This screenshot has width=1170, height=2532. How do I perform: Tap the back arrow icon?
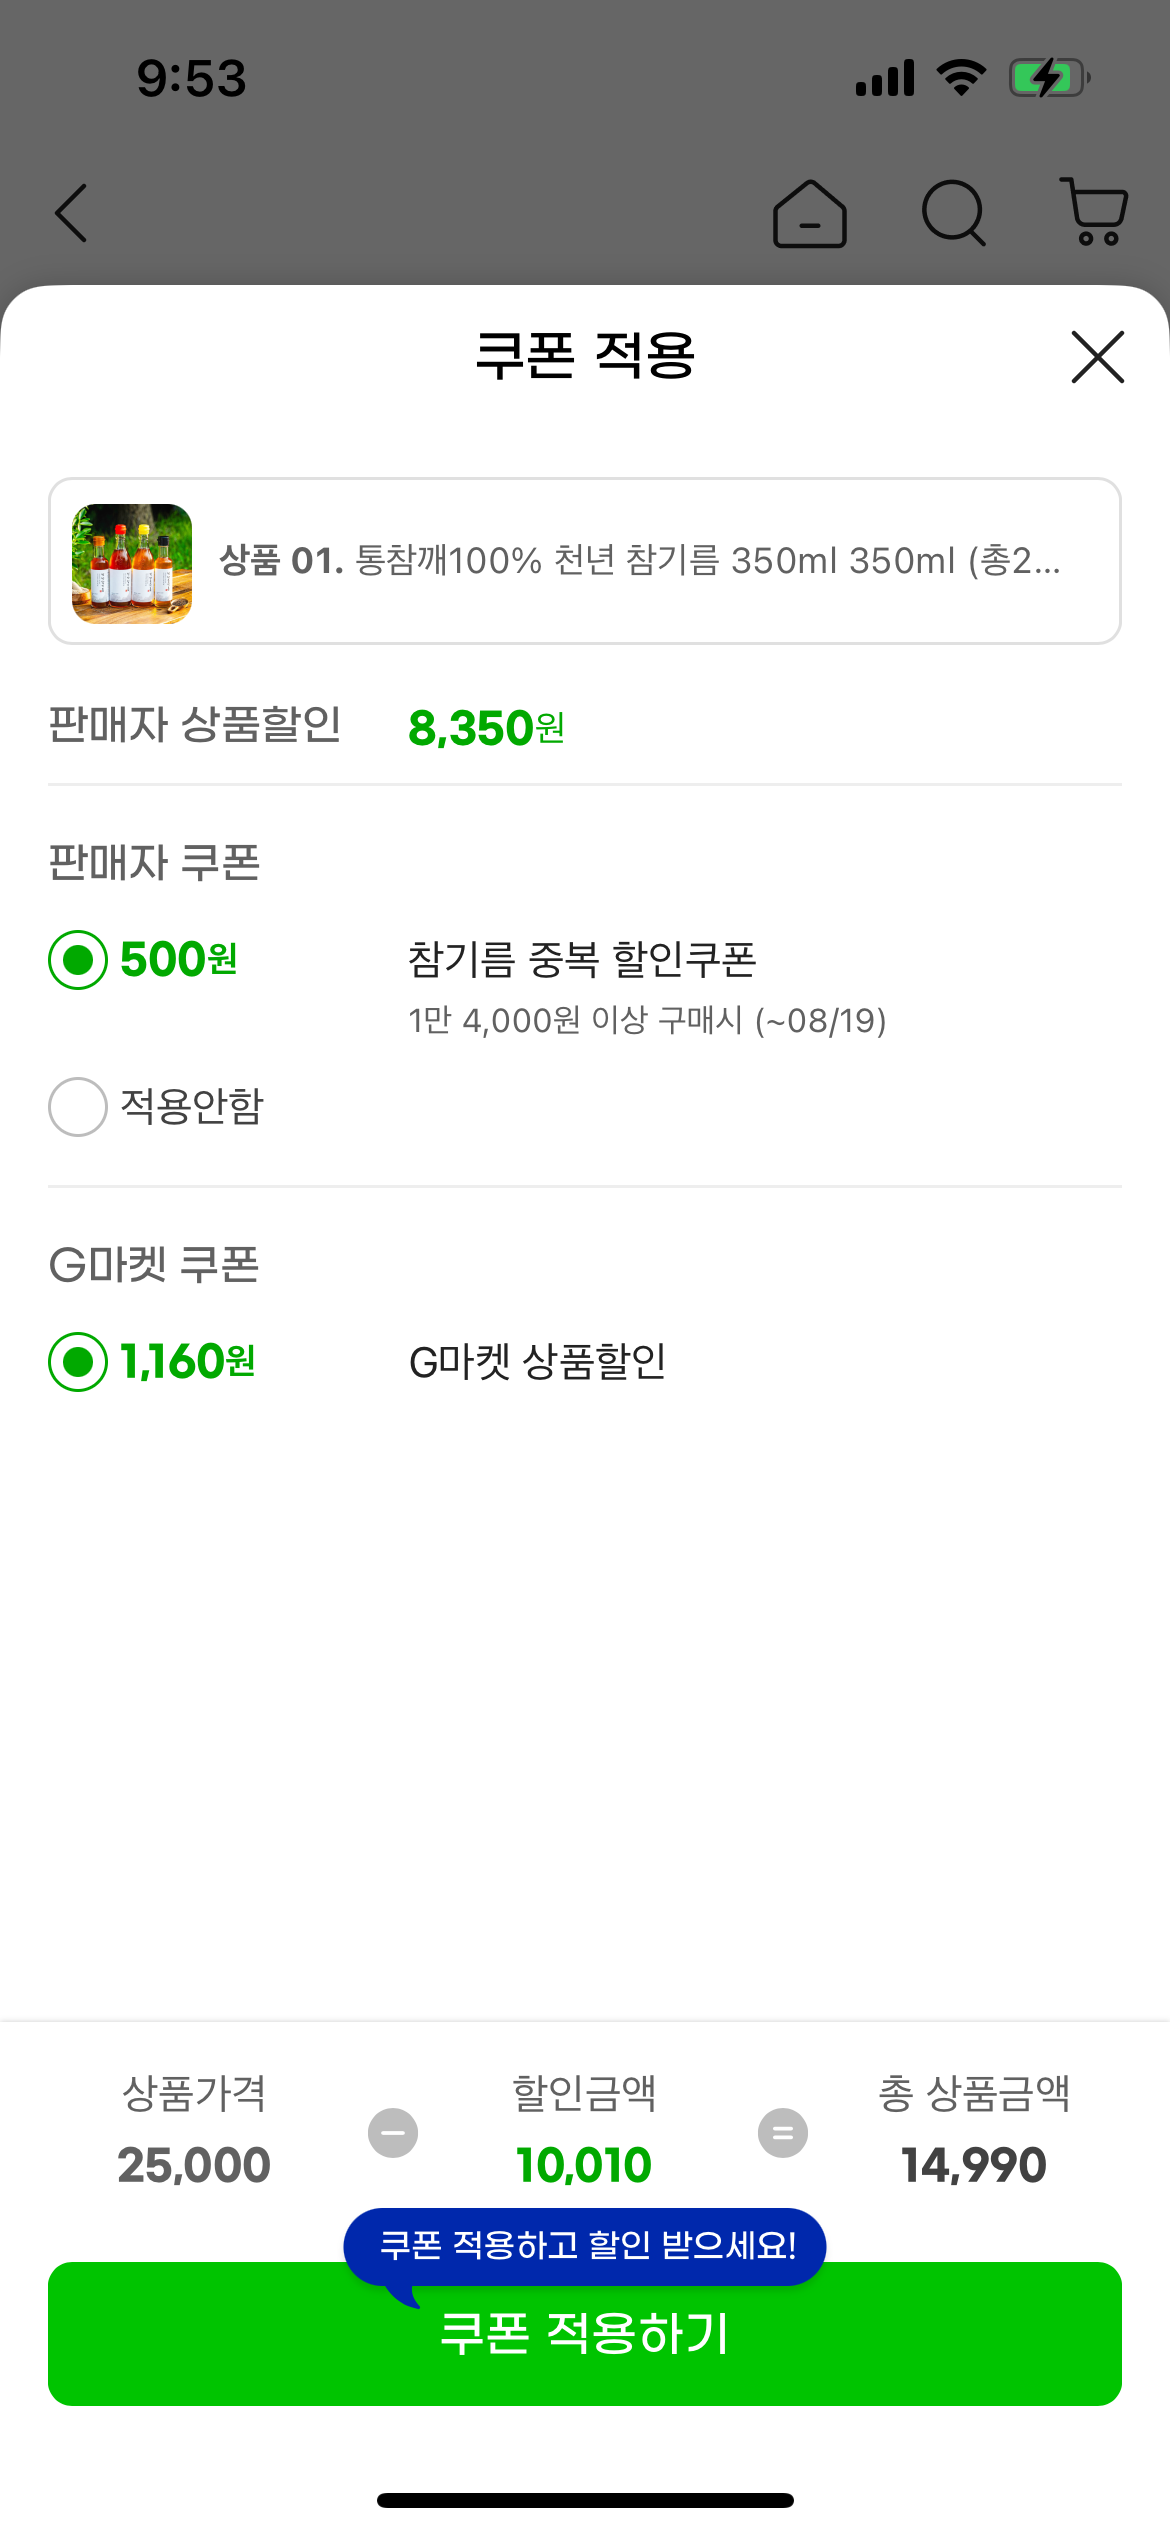[72, 213]
